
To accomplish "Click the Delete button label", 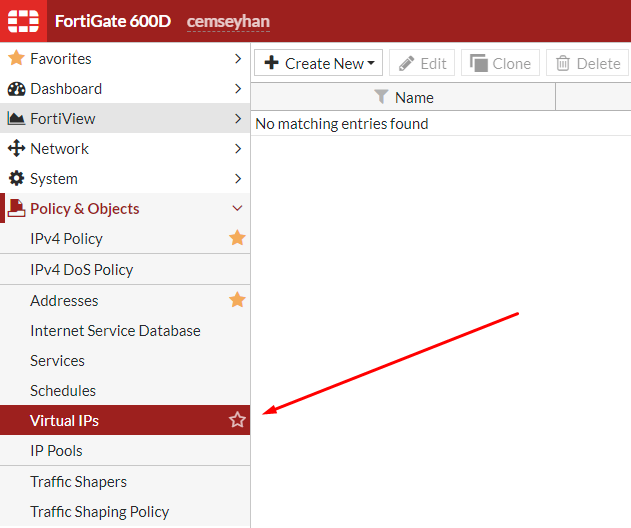I will (x=598, y=64).
